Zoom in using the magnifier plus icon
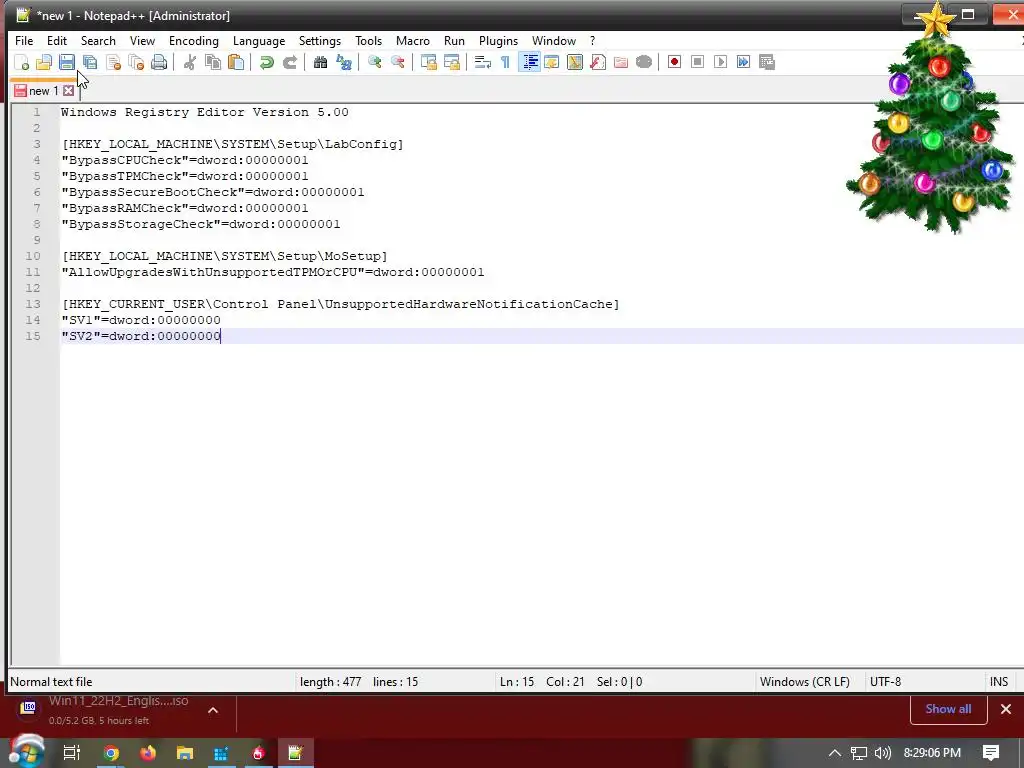 374,62
